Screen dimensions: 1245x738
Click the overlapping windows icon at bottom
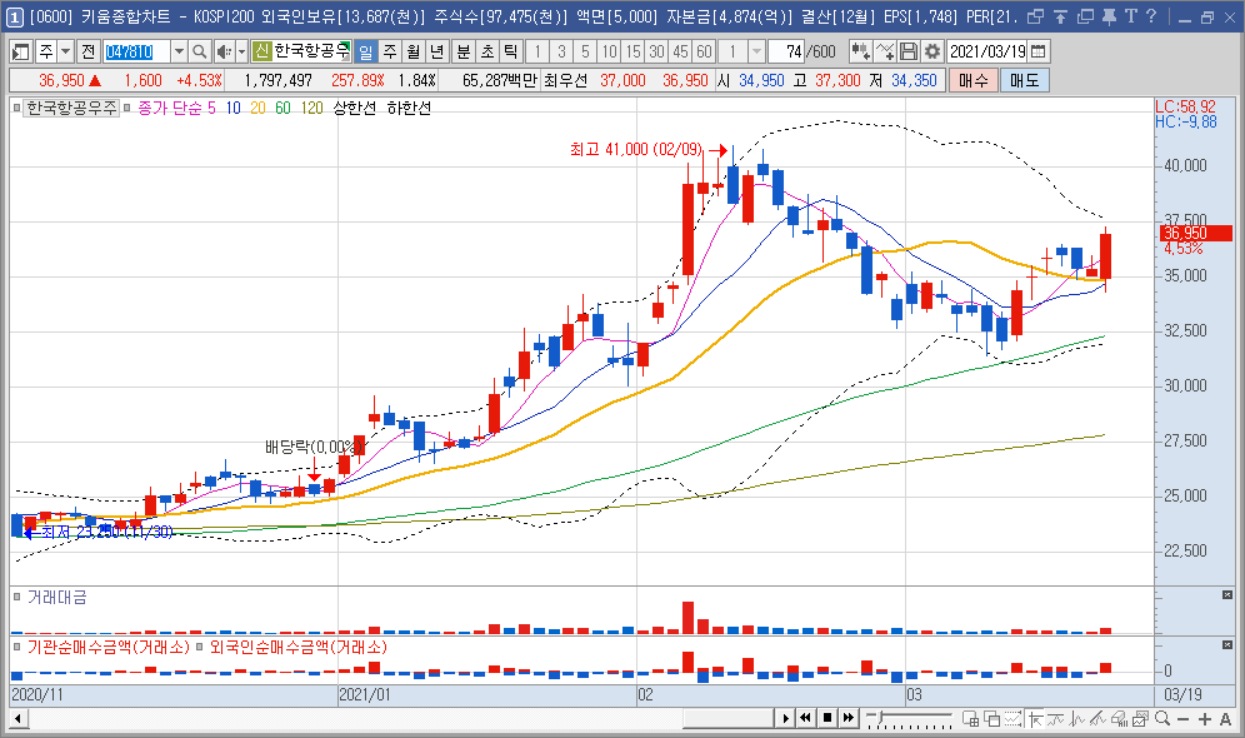[x=992, y=718]
